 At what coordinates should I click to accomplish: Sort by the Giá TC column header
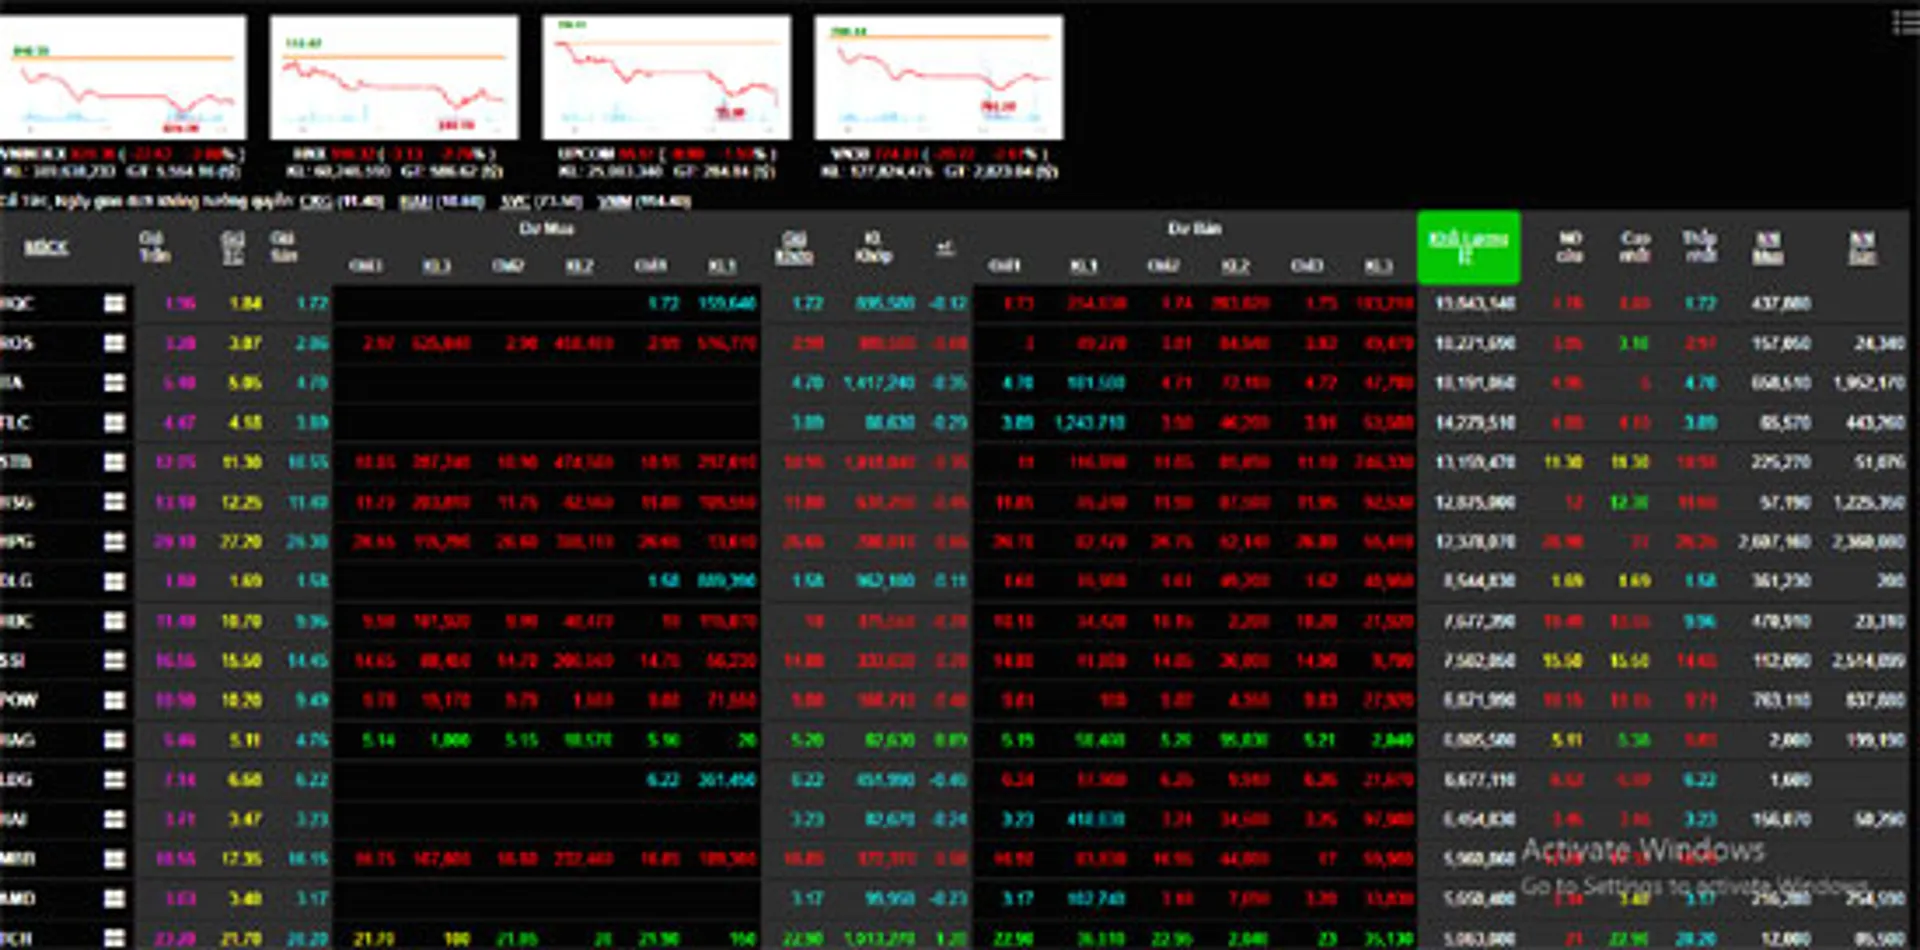point(232,247)
